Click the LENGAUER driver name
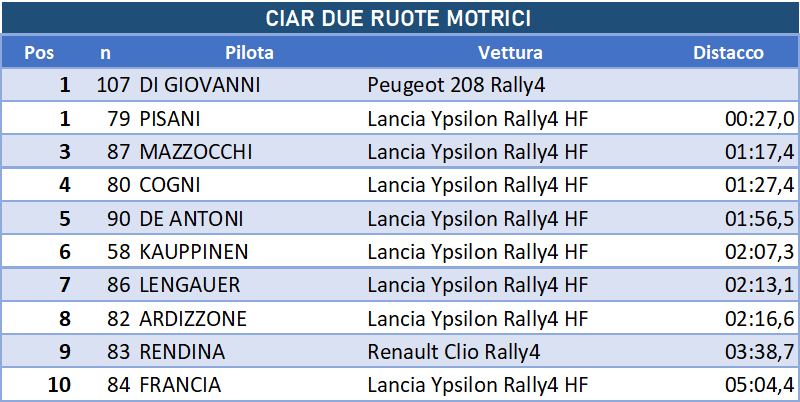Viewport: 800px width, 402px height. (190, 285)
